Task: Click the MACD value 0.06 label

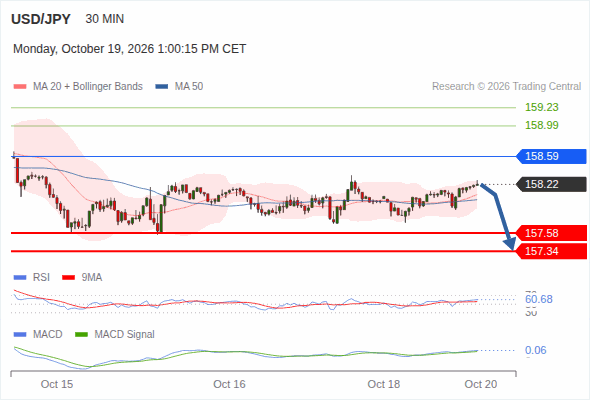Action: point(535,350)
